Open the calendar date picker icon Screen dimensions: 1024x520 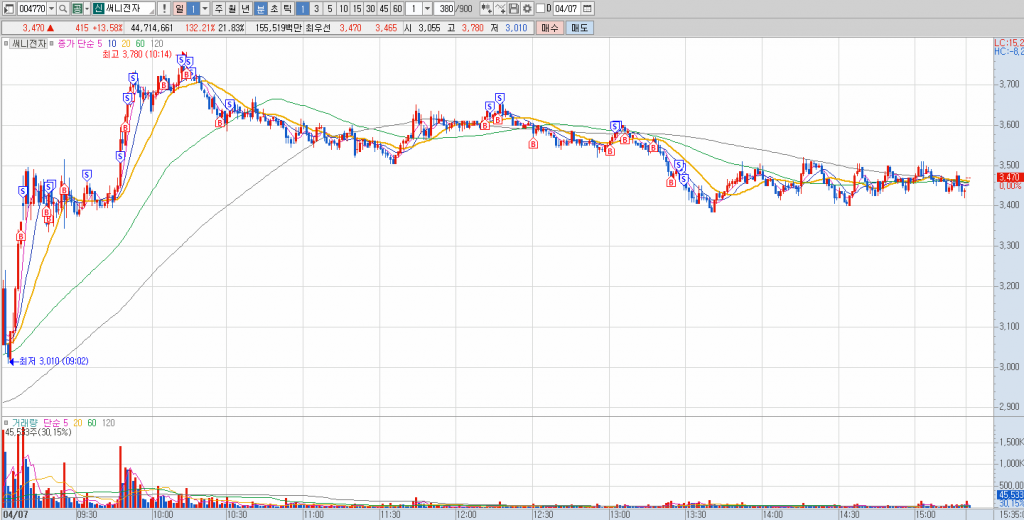(x=587, y=8)
